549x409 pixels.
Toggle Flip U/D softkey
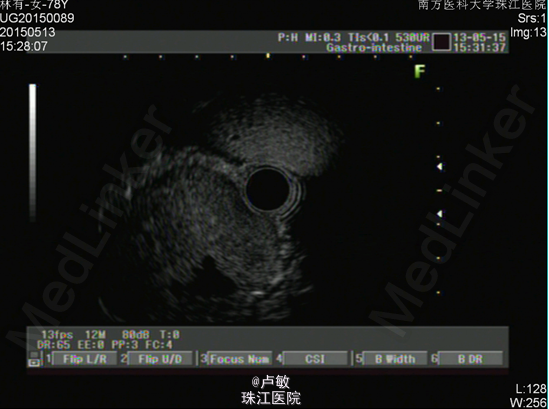pyautogui.click(x=160, y=359)
